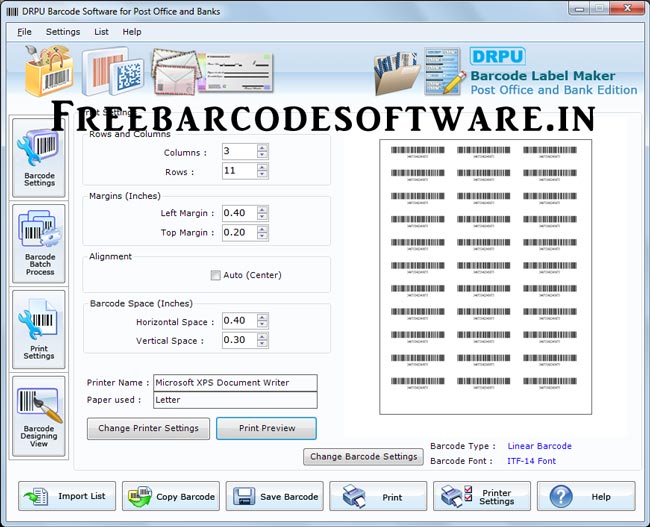Click the barcode sheet print preview
Screen dimensions: 650x527
tap(485, 277)
